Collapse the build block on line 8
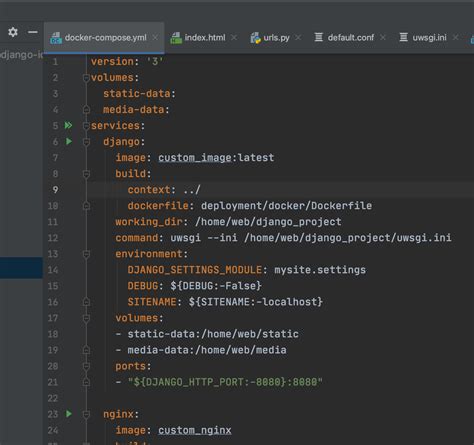Screen dimensions: 474x445 click(x=86, y=174)
